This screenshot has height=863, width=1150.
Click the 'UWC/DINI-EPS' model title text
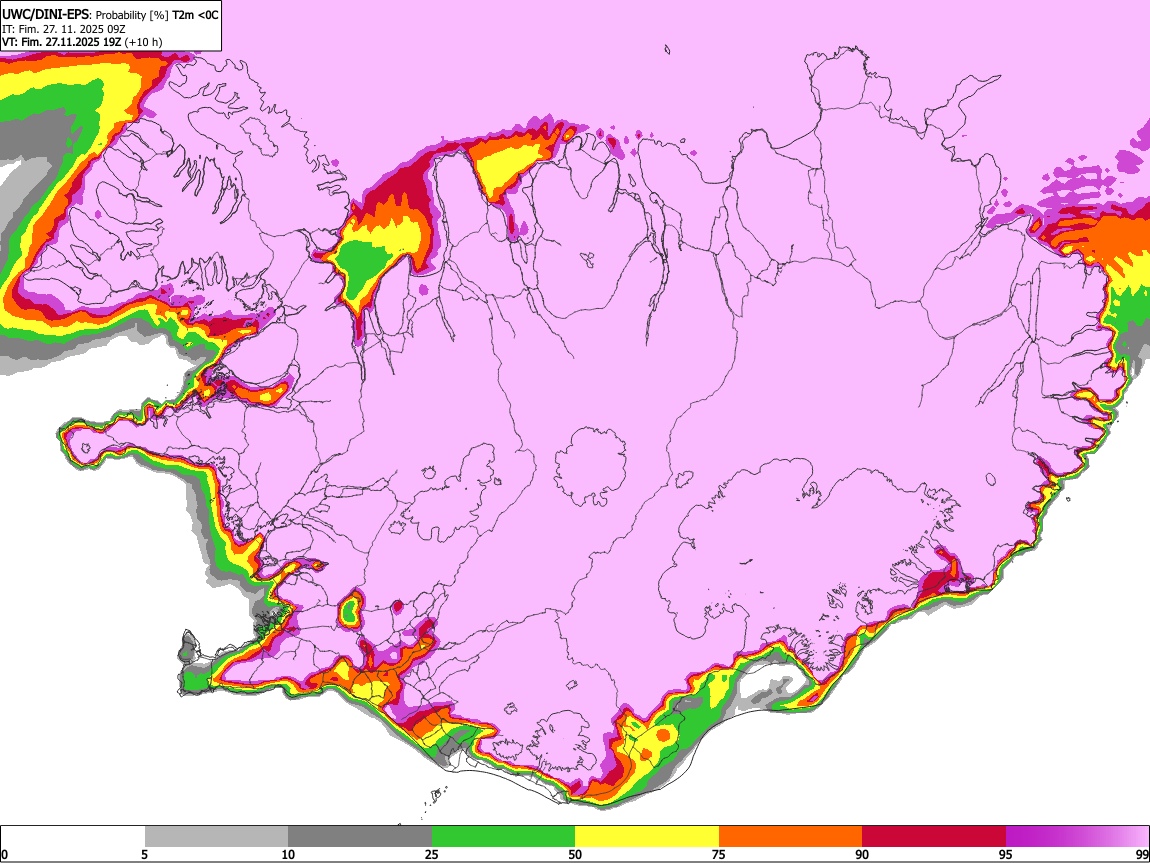pos(45,15)
